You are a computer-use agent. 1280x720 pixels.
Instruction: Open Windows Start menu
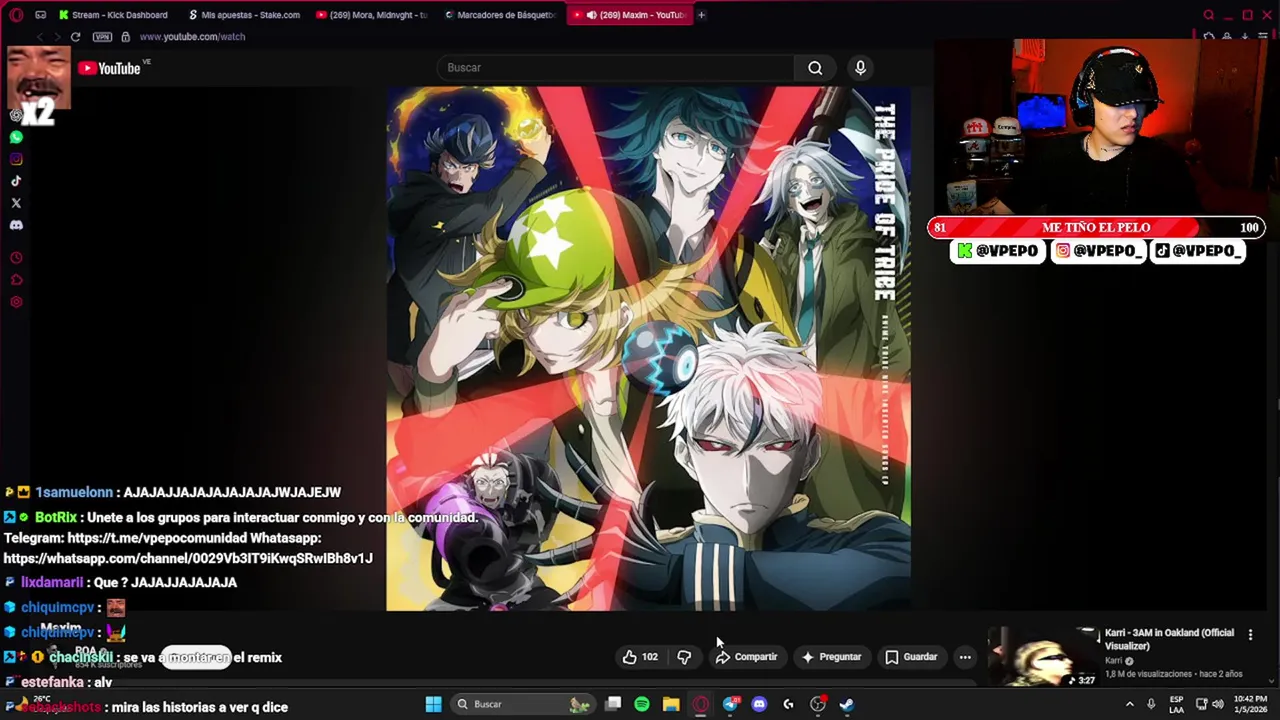click(x=433, y=704)
